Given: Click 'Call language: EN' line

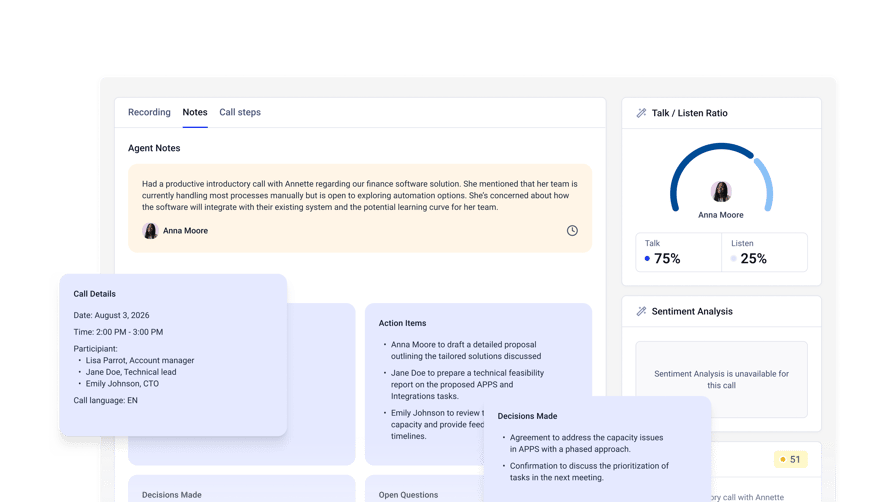Looking at the screenshot, I should click(x=105, y=400).
